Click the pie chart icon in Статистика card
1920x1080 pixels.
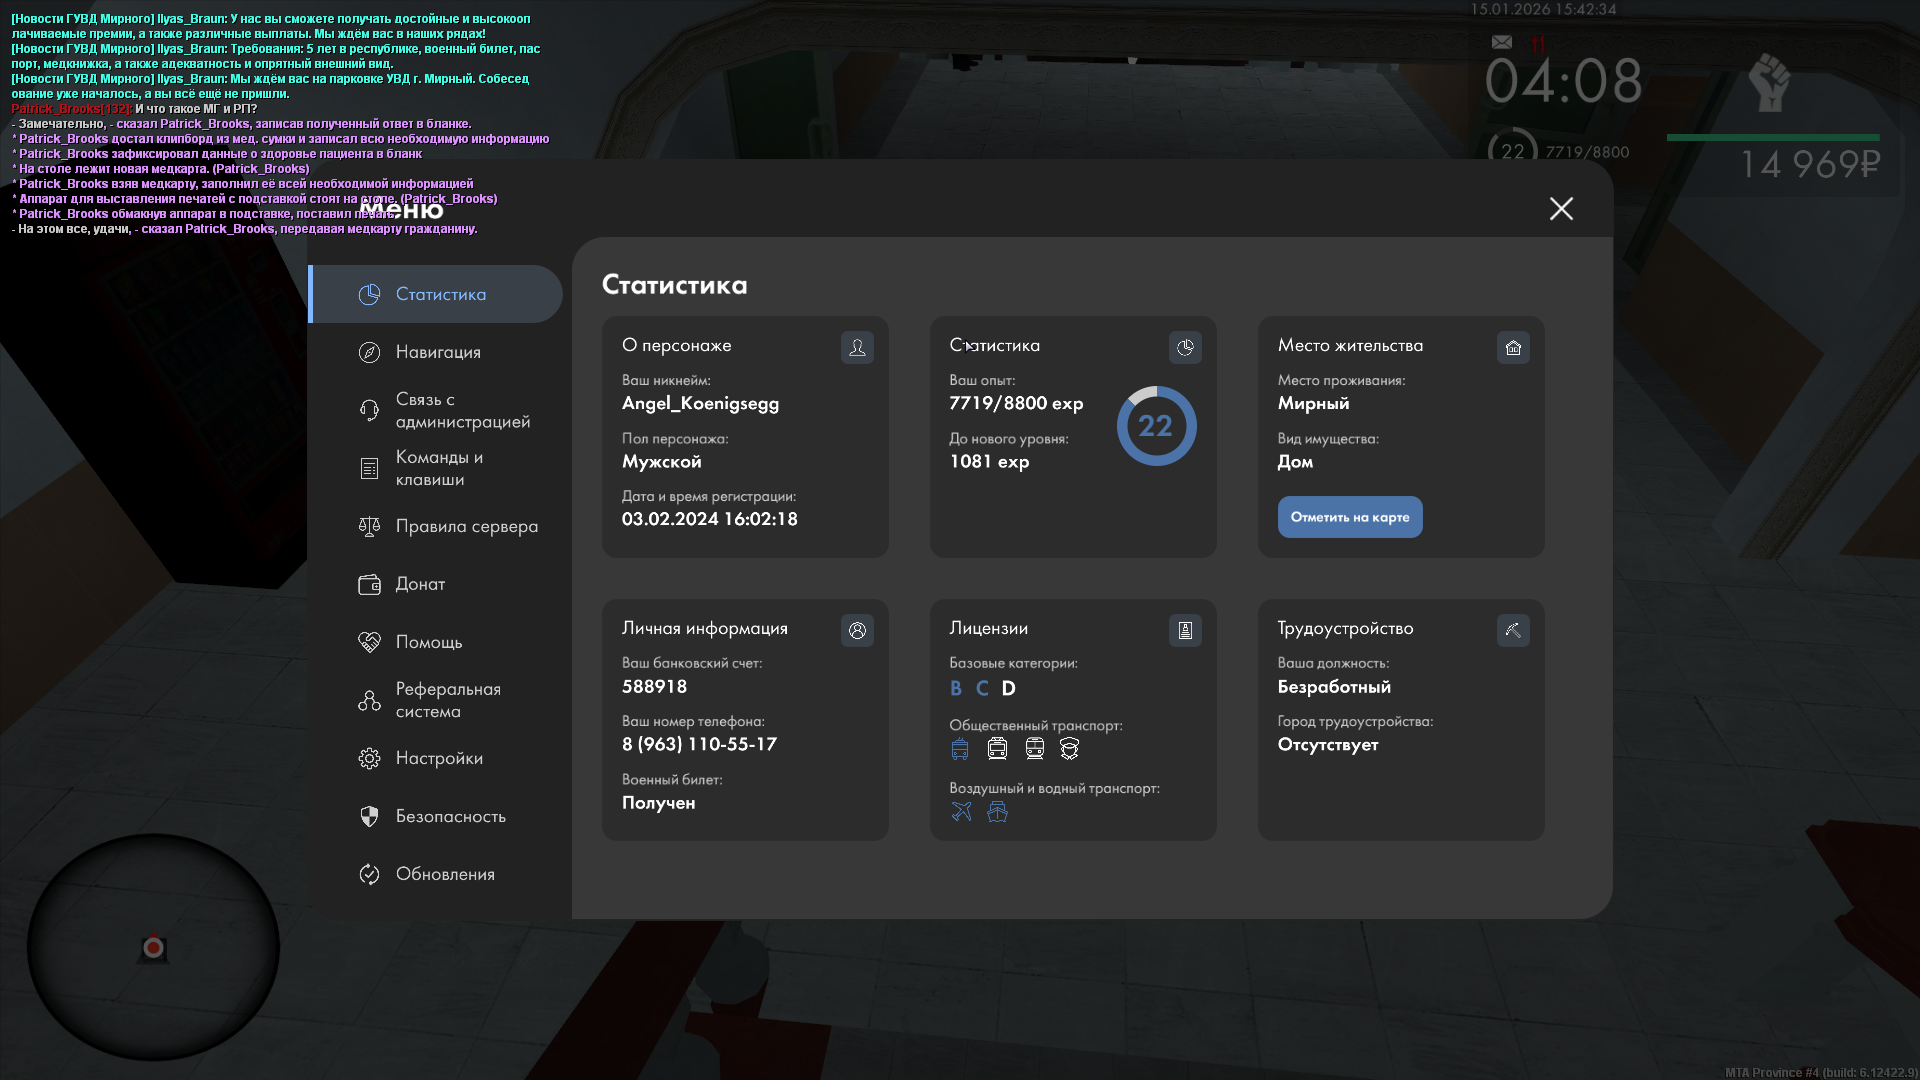coord(1185,347)
